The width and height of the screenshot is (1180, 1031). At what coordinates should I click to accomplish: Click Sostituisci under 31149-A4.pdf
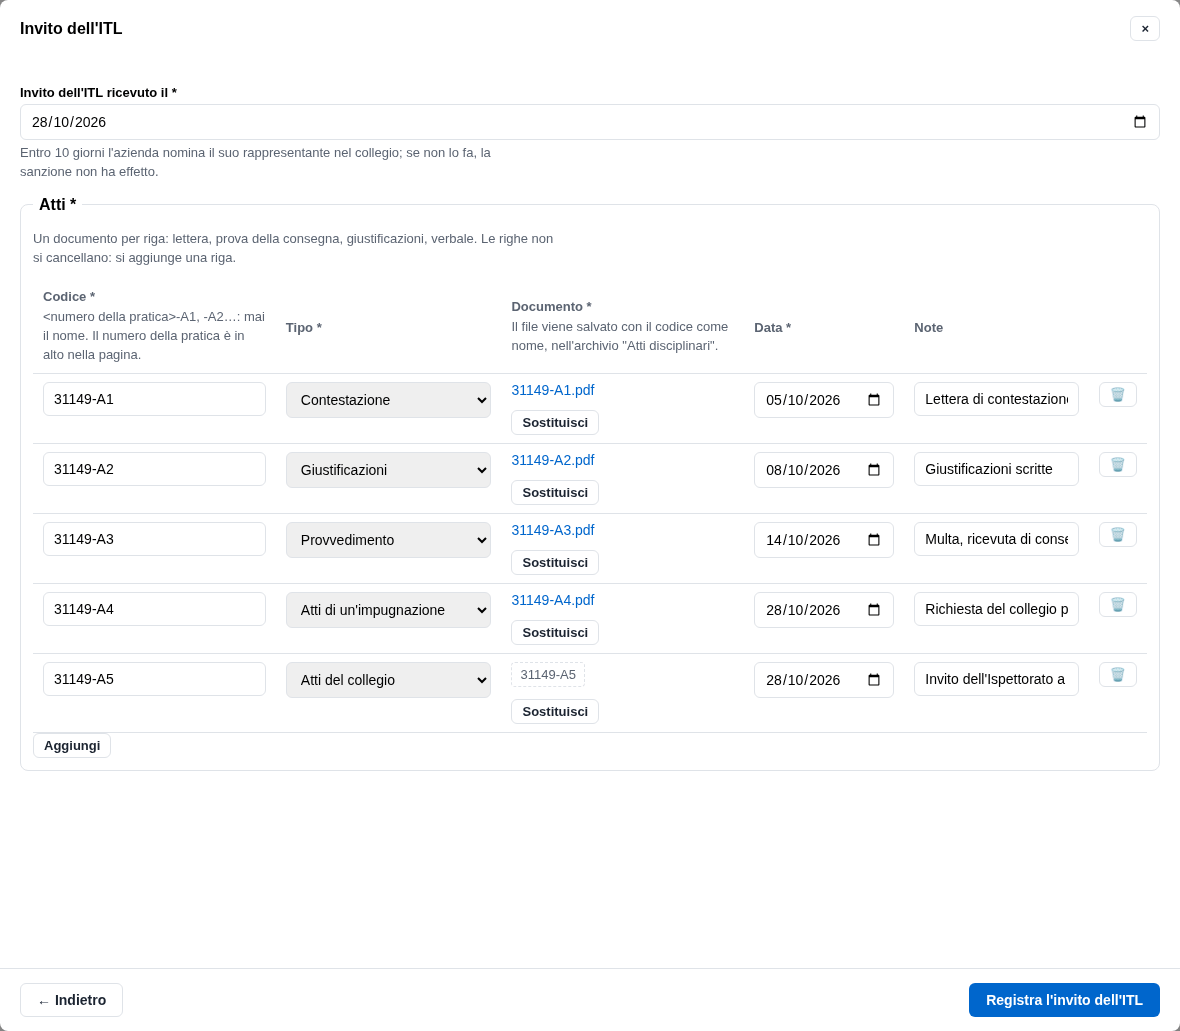(555, 633)
